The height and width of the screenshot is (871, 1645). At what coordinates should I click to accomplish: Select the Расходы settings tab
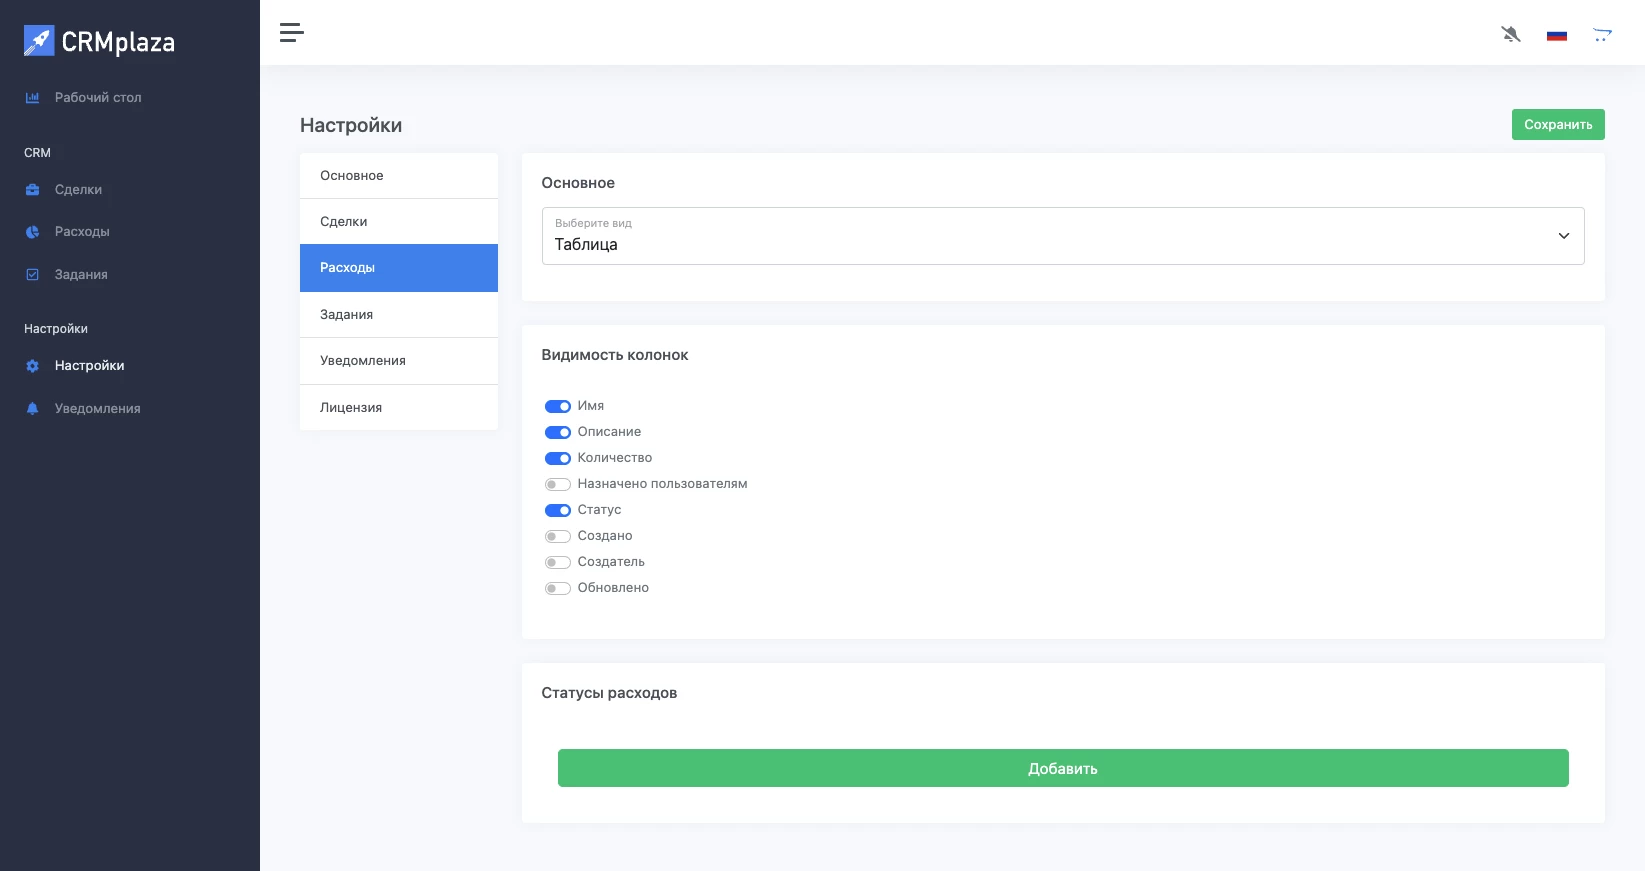[x=399, y=268]
